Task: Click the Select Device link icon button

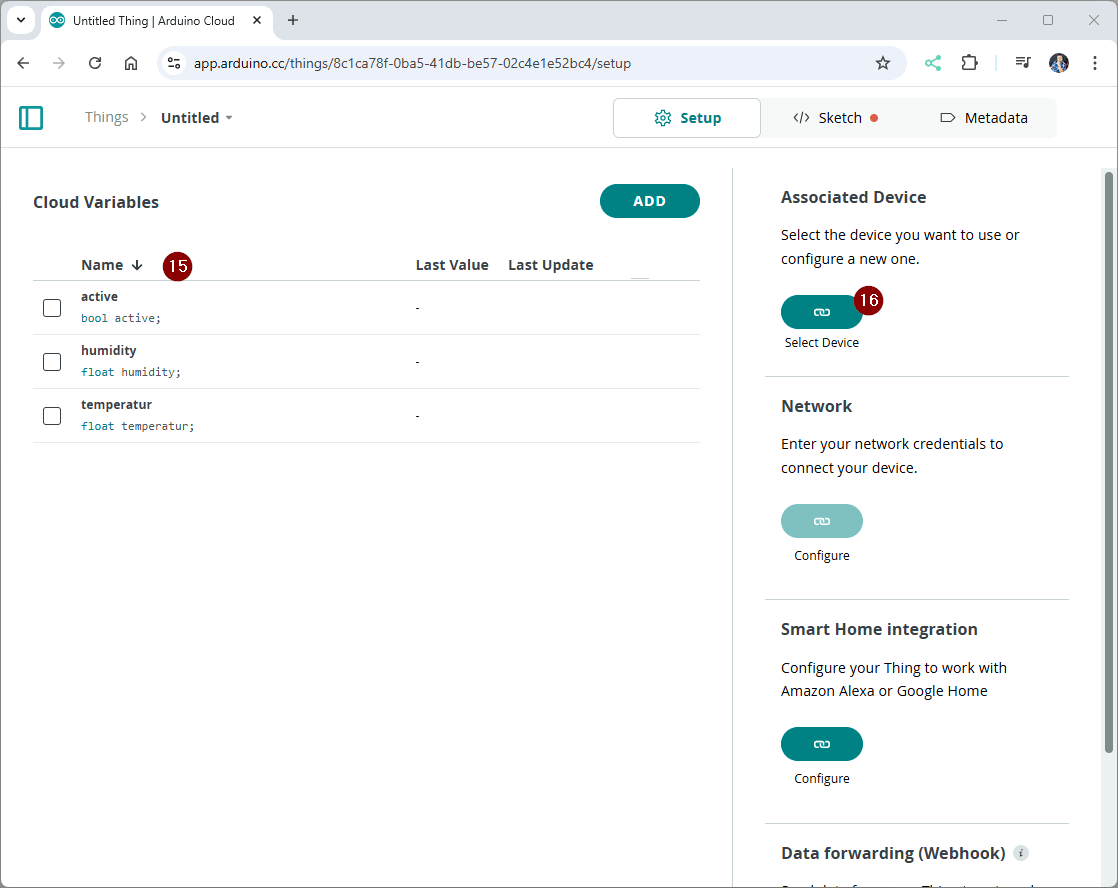Action: (821, 312)
